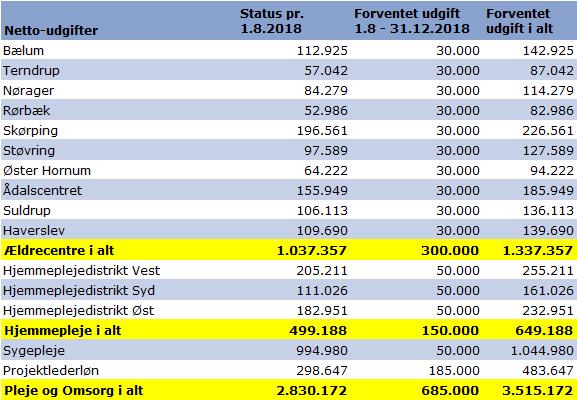Select the Ældrecentre i alt summary row

[x=288, y=250]
